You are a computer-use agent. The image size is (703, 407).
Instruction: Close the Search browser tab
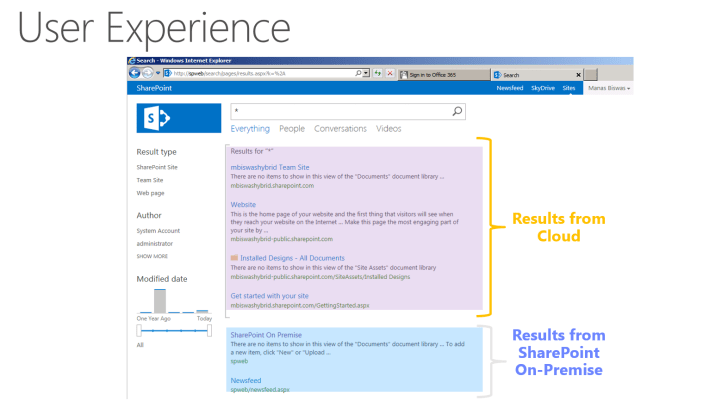click(x=578, y=74)
